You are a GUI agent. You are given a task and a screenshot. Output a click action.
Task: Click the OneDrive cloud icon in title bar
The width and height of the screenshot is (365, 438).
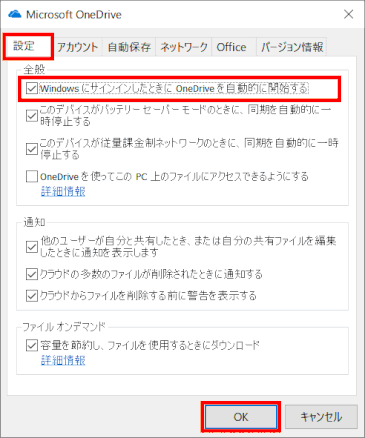(x=15, y=15)
